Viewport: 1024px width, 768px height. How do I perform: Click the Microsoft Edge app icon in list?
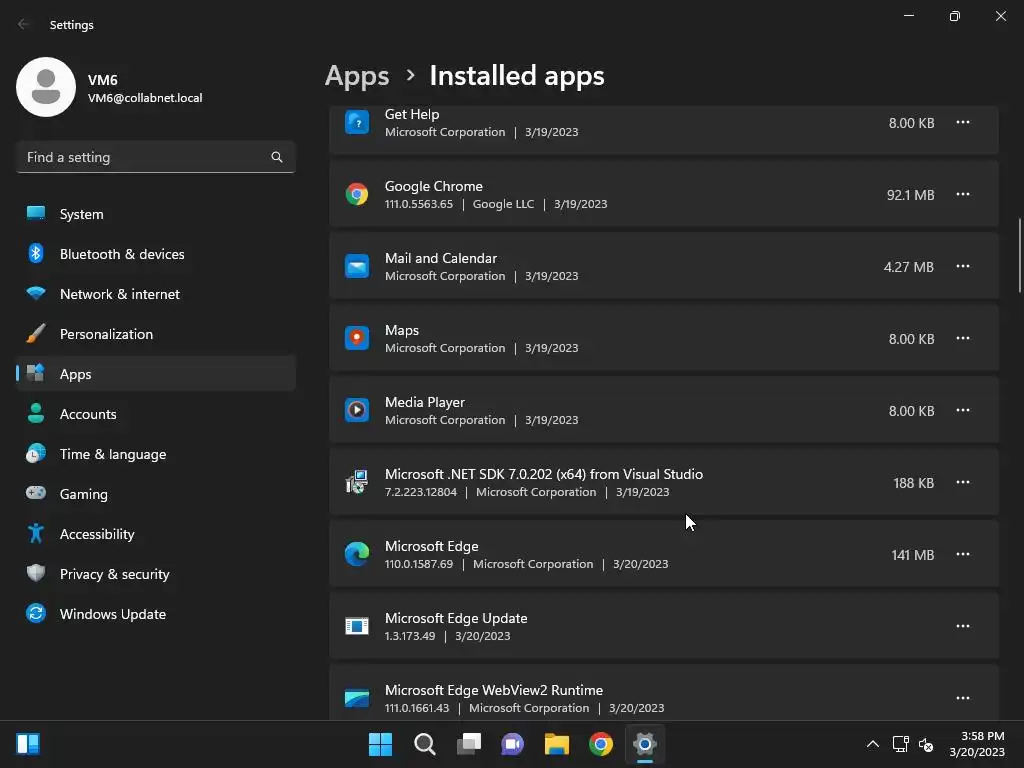357,555
